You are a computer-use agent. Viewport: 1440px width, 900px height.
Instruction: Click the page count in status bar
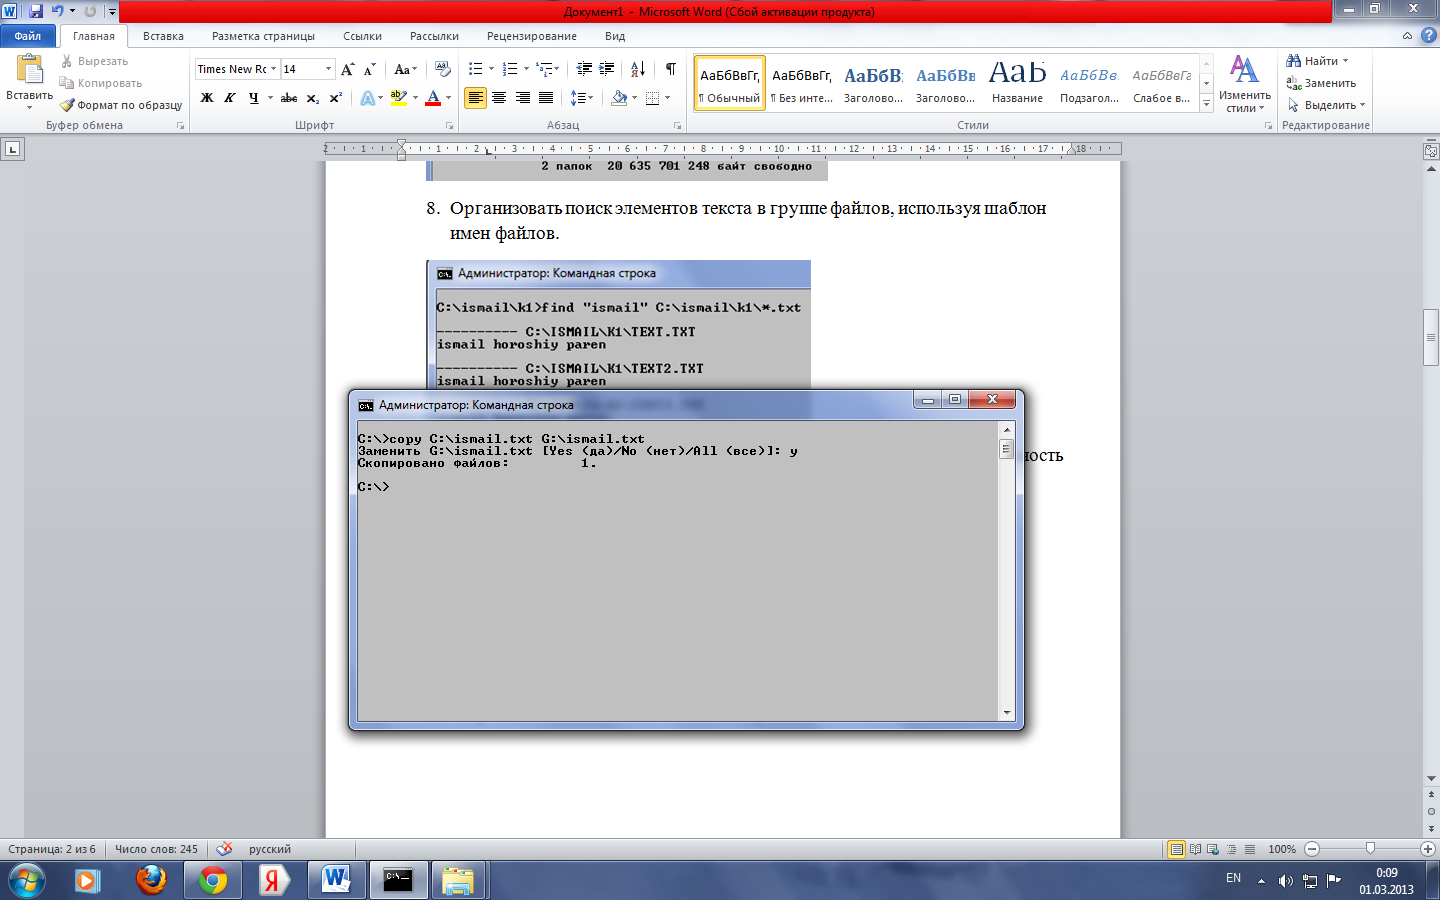52,849
